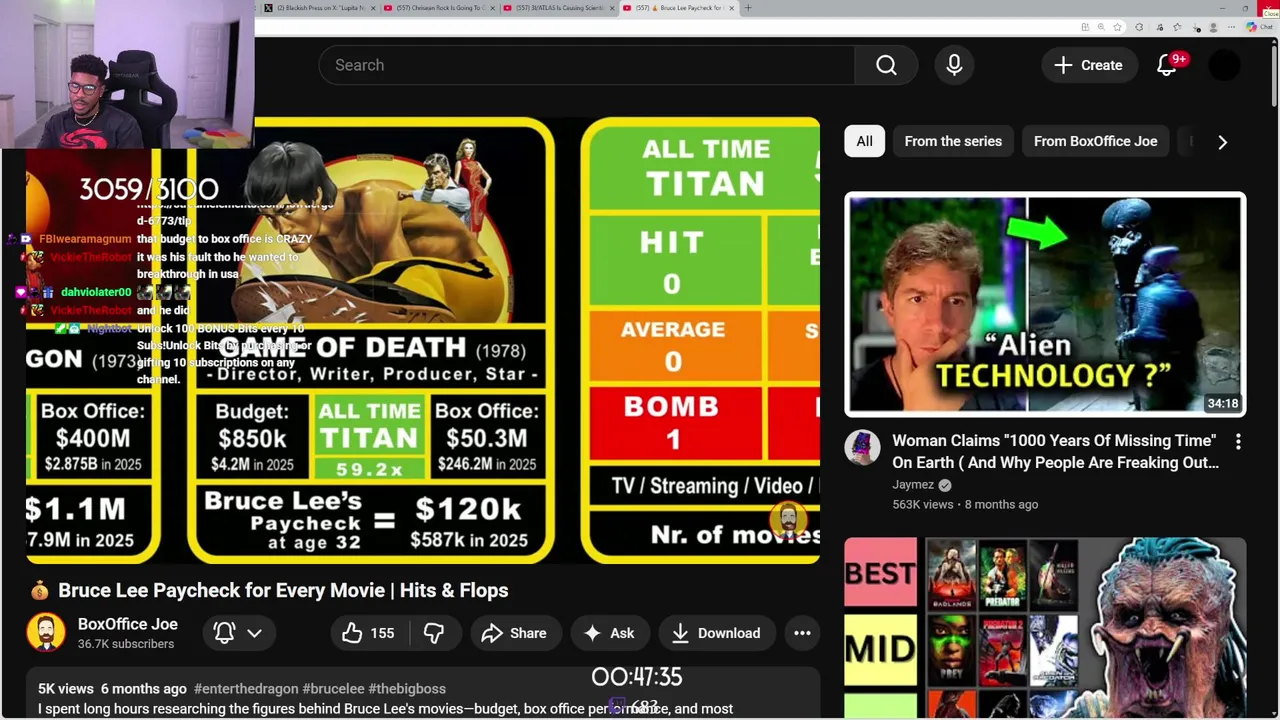The width and height of the screenshot is (1280, 720).
Task: Open BoxOffice Joe channel name link
Action: click(128, 624)
